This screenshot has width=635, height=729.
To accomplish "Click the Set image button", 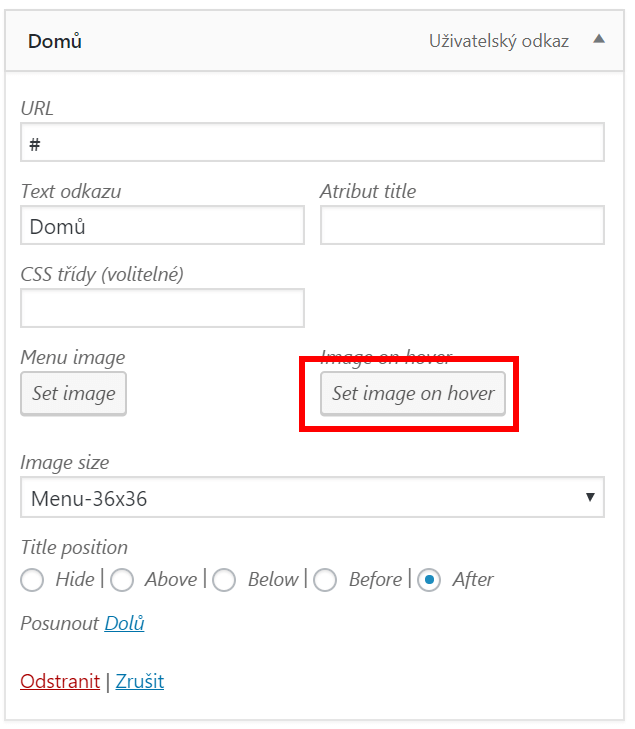I will point(73,393).
